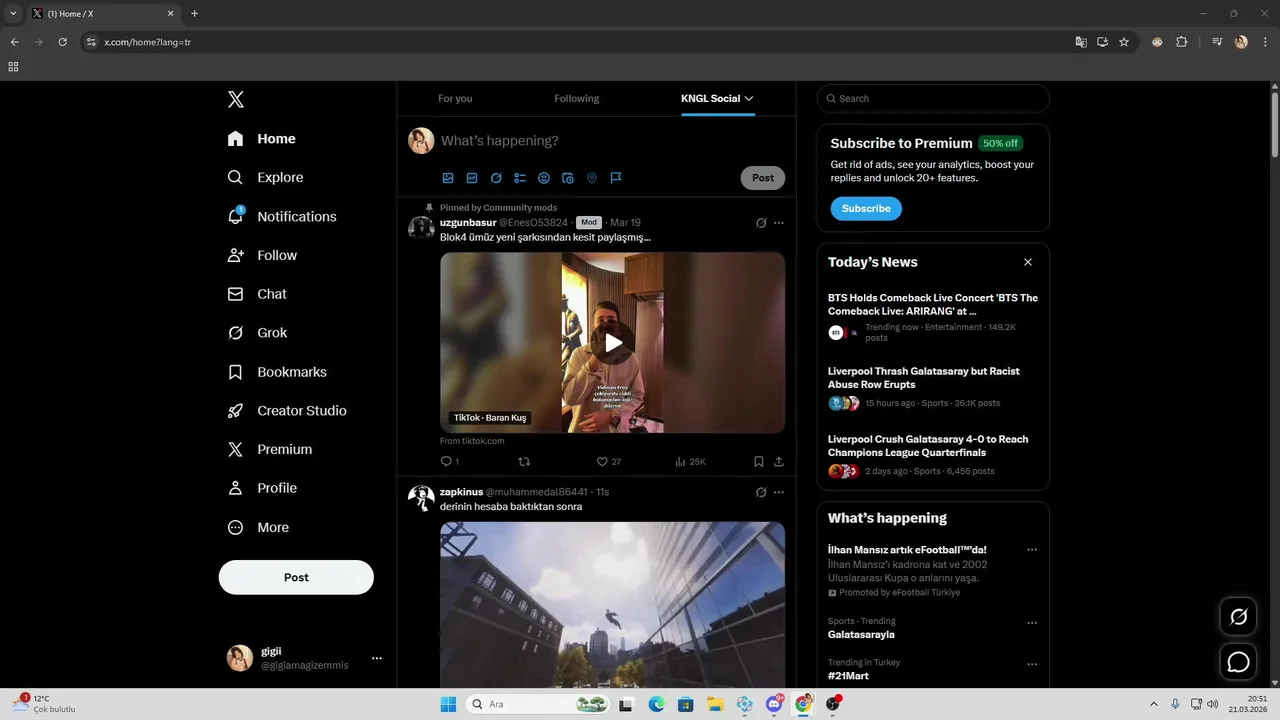Go to Bookmarks in the sidebar
The height and width of the screenshot is (720, 1280).
tap(277, 372)
